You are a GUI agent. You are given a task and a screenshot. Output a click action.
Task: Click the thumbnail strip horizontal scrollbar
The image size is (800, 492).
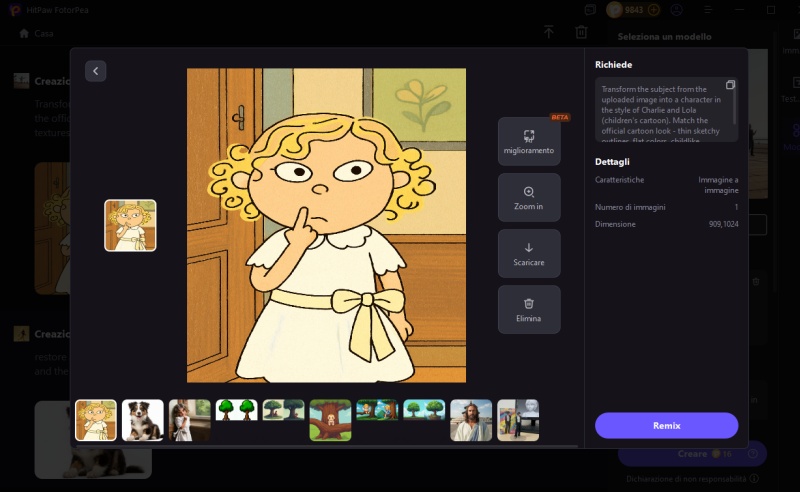[327, 446]
